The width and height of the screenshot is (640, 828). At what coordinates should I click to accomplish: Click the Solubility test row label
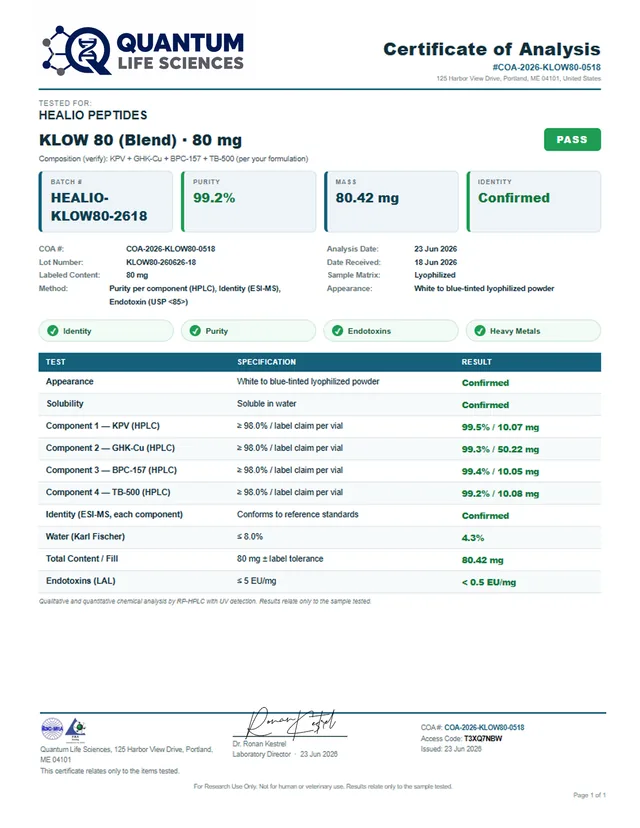(x=65, y=403)
